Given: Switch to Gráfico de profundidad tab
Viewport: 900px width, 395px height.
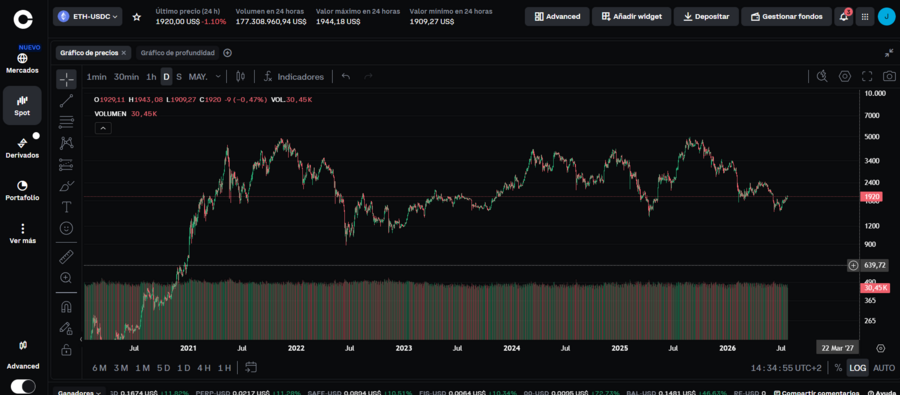Looking at the screenshot, I should tap(177, 53).
